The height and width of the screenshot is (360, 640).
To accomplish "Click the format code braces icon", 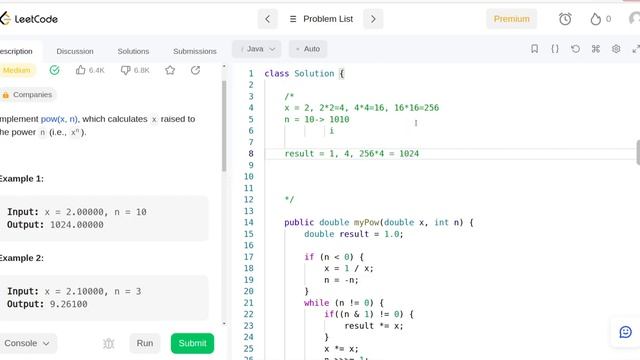I will tap(555, 49).
